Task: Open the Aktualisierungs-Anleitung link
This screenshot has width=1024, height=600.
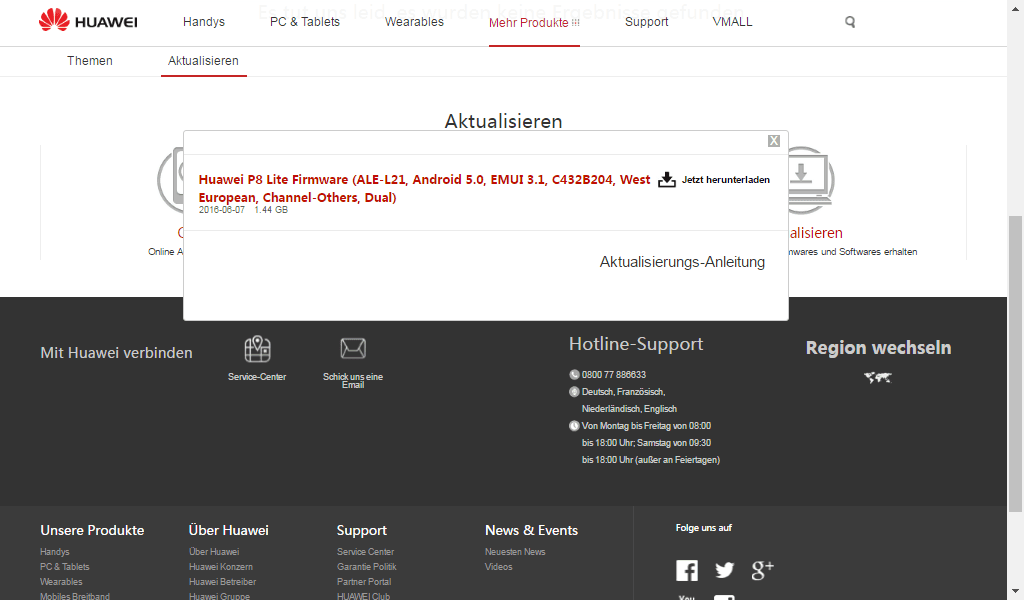Action: coord(682,262)
